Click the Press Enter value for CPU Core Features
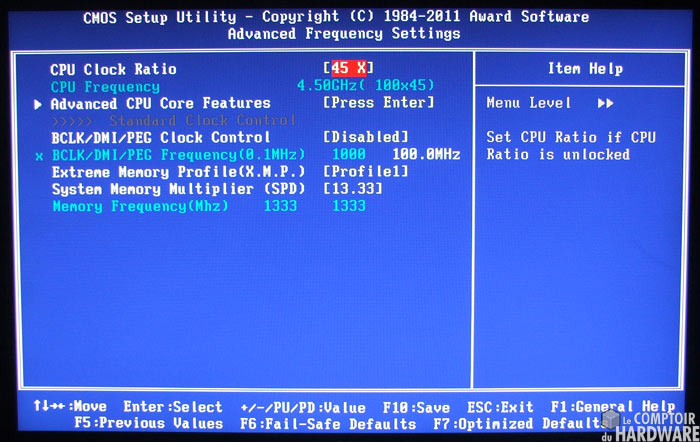The image size is (700, 442). tap(378, 103)
